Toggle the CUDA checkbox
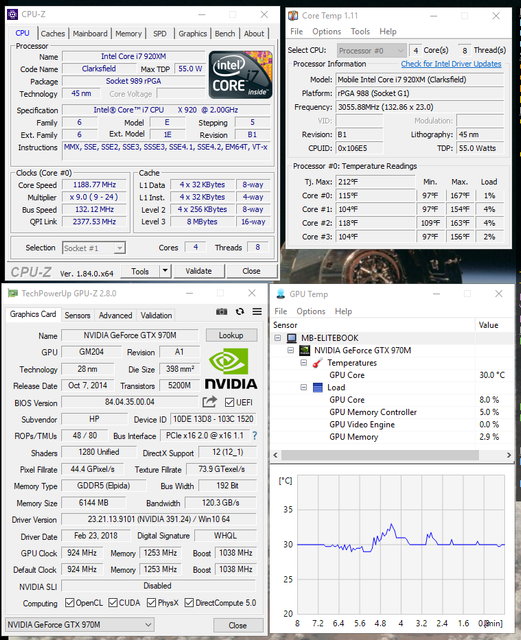This screenshot has height=640, width=521. coord(113,603)
